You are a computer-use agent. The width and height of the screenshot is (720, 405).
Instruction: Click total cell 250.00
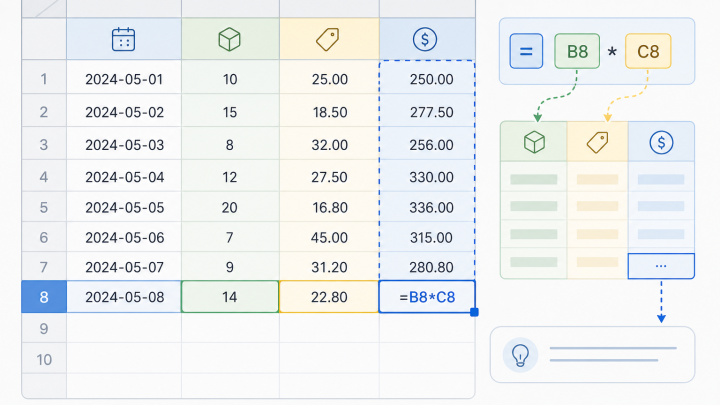tap(427, 79)
